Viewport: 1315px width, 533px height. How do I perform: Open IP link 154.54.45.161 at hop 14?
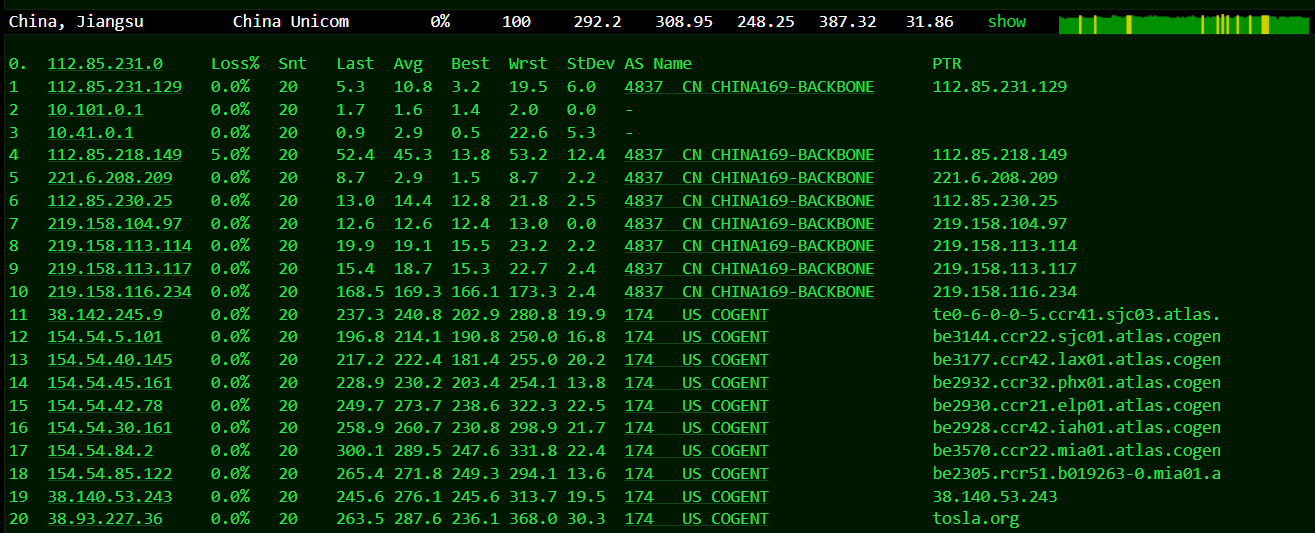click(110, 383)
